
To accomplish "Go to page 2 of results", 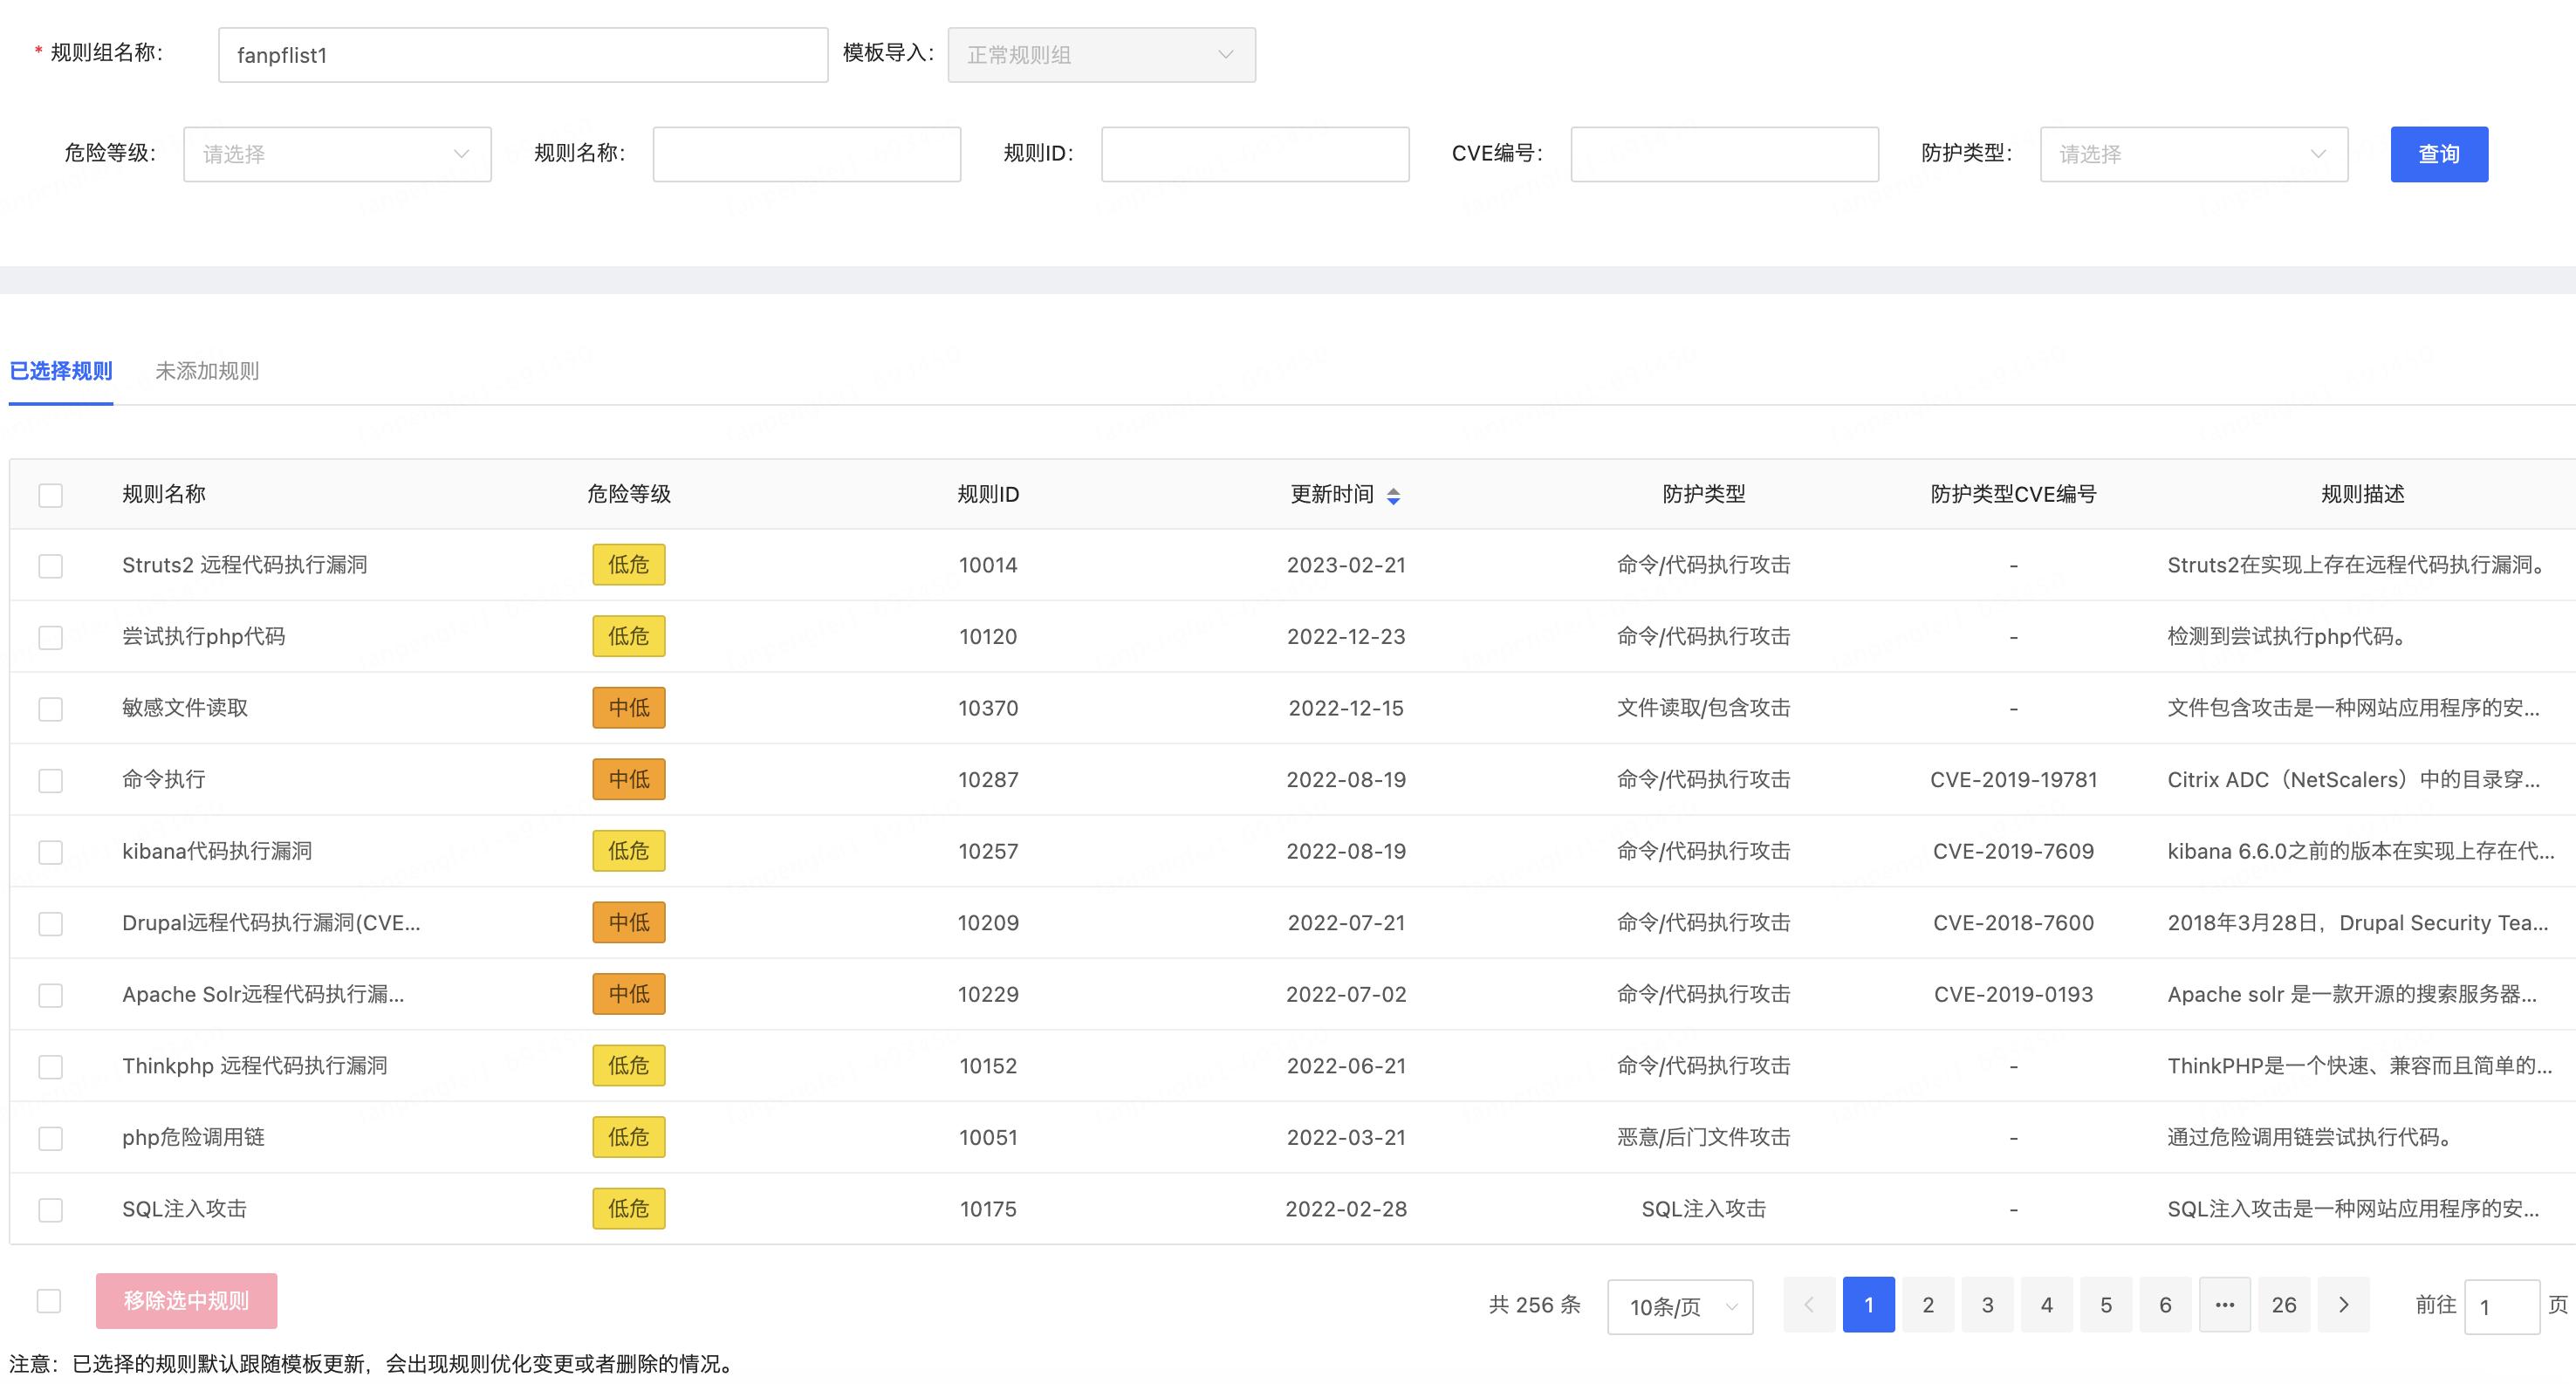I will pos(1927,1305).
